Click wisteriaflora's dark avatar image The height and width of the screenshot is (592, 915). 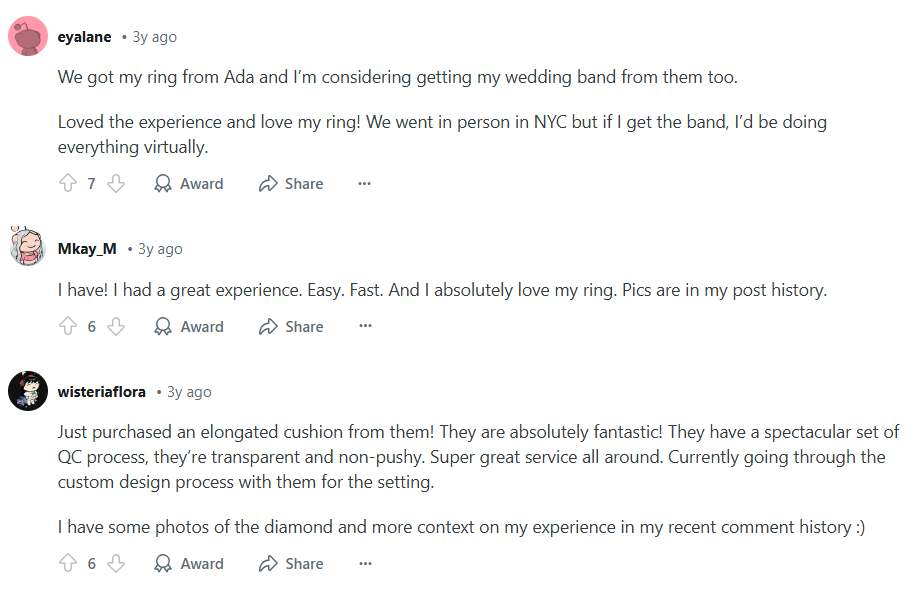[28, 391]
